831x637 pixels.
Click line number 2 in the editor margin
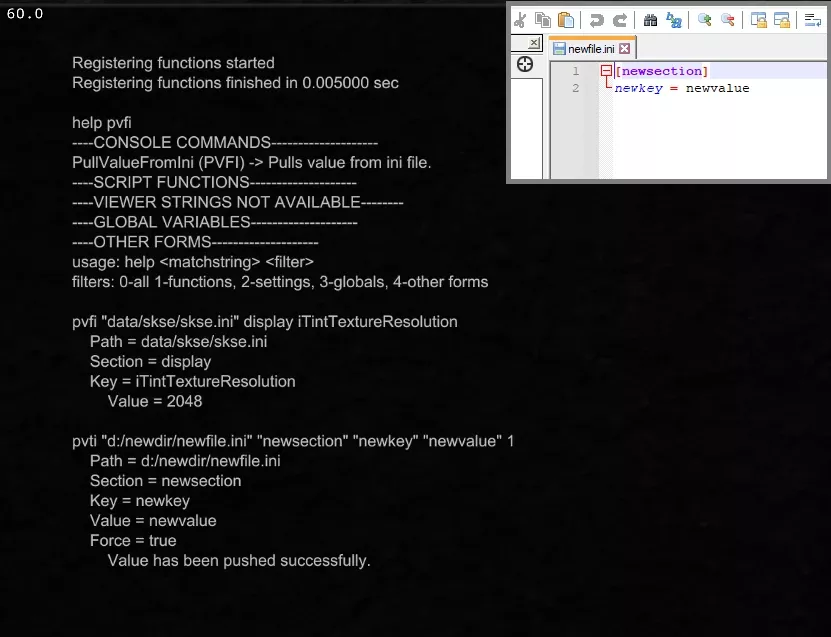(x=576, y=88)
